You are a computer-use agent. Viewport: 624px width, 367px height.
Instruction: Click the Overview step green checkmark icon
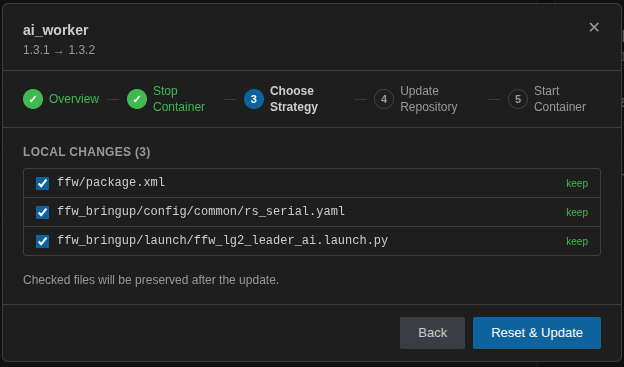(33, 99)
